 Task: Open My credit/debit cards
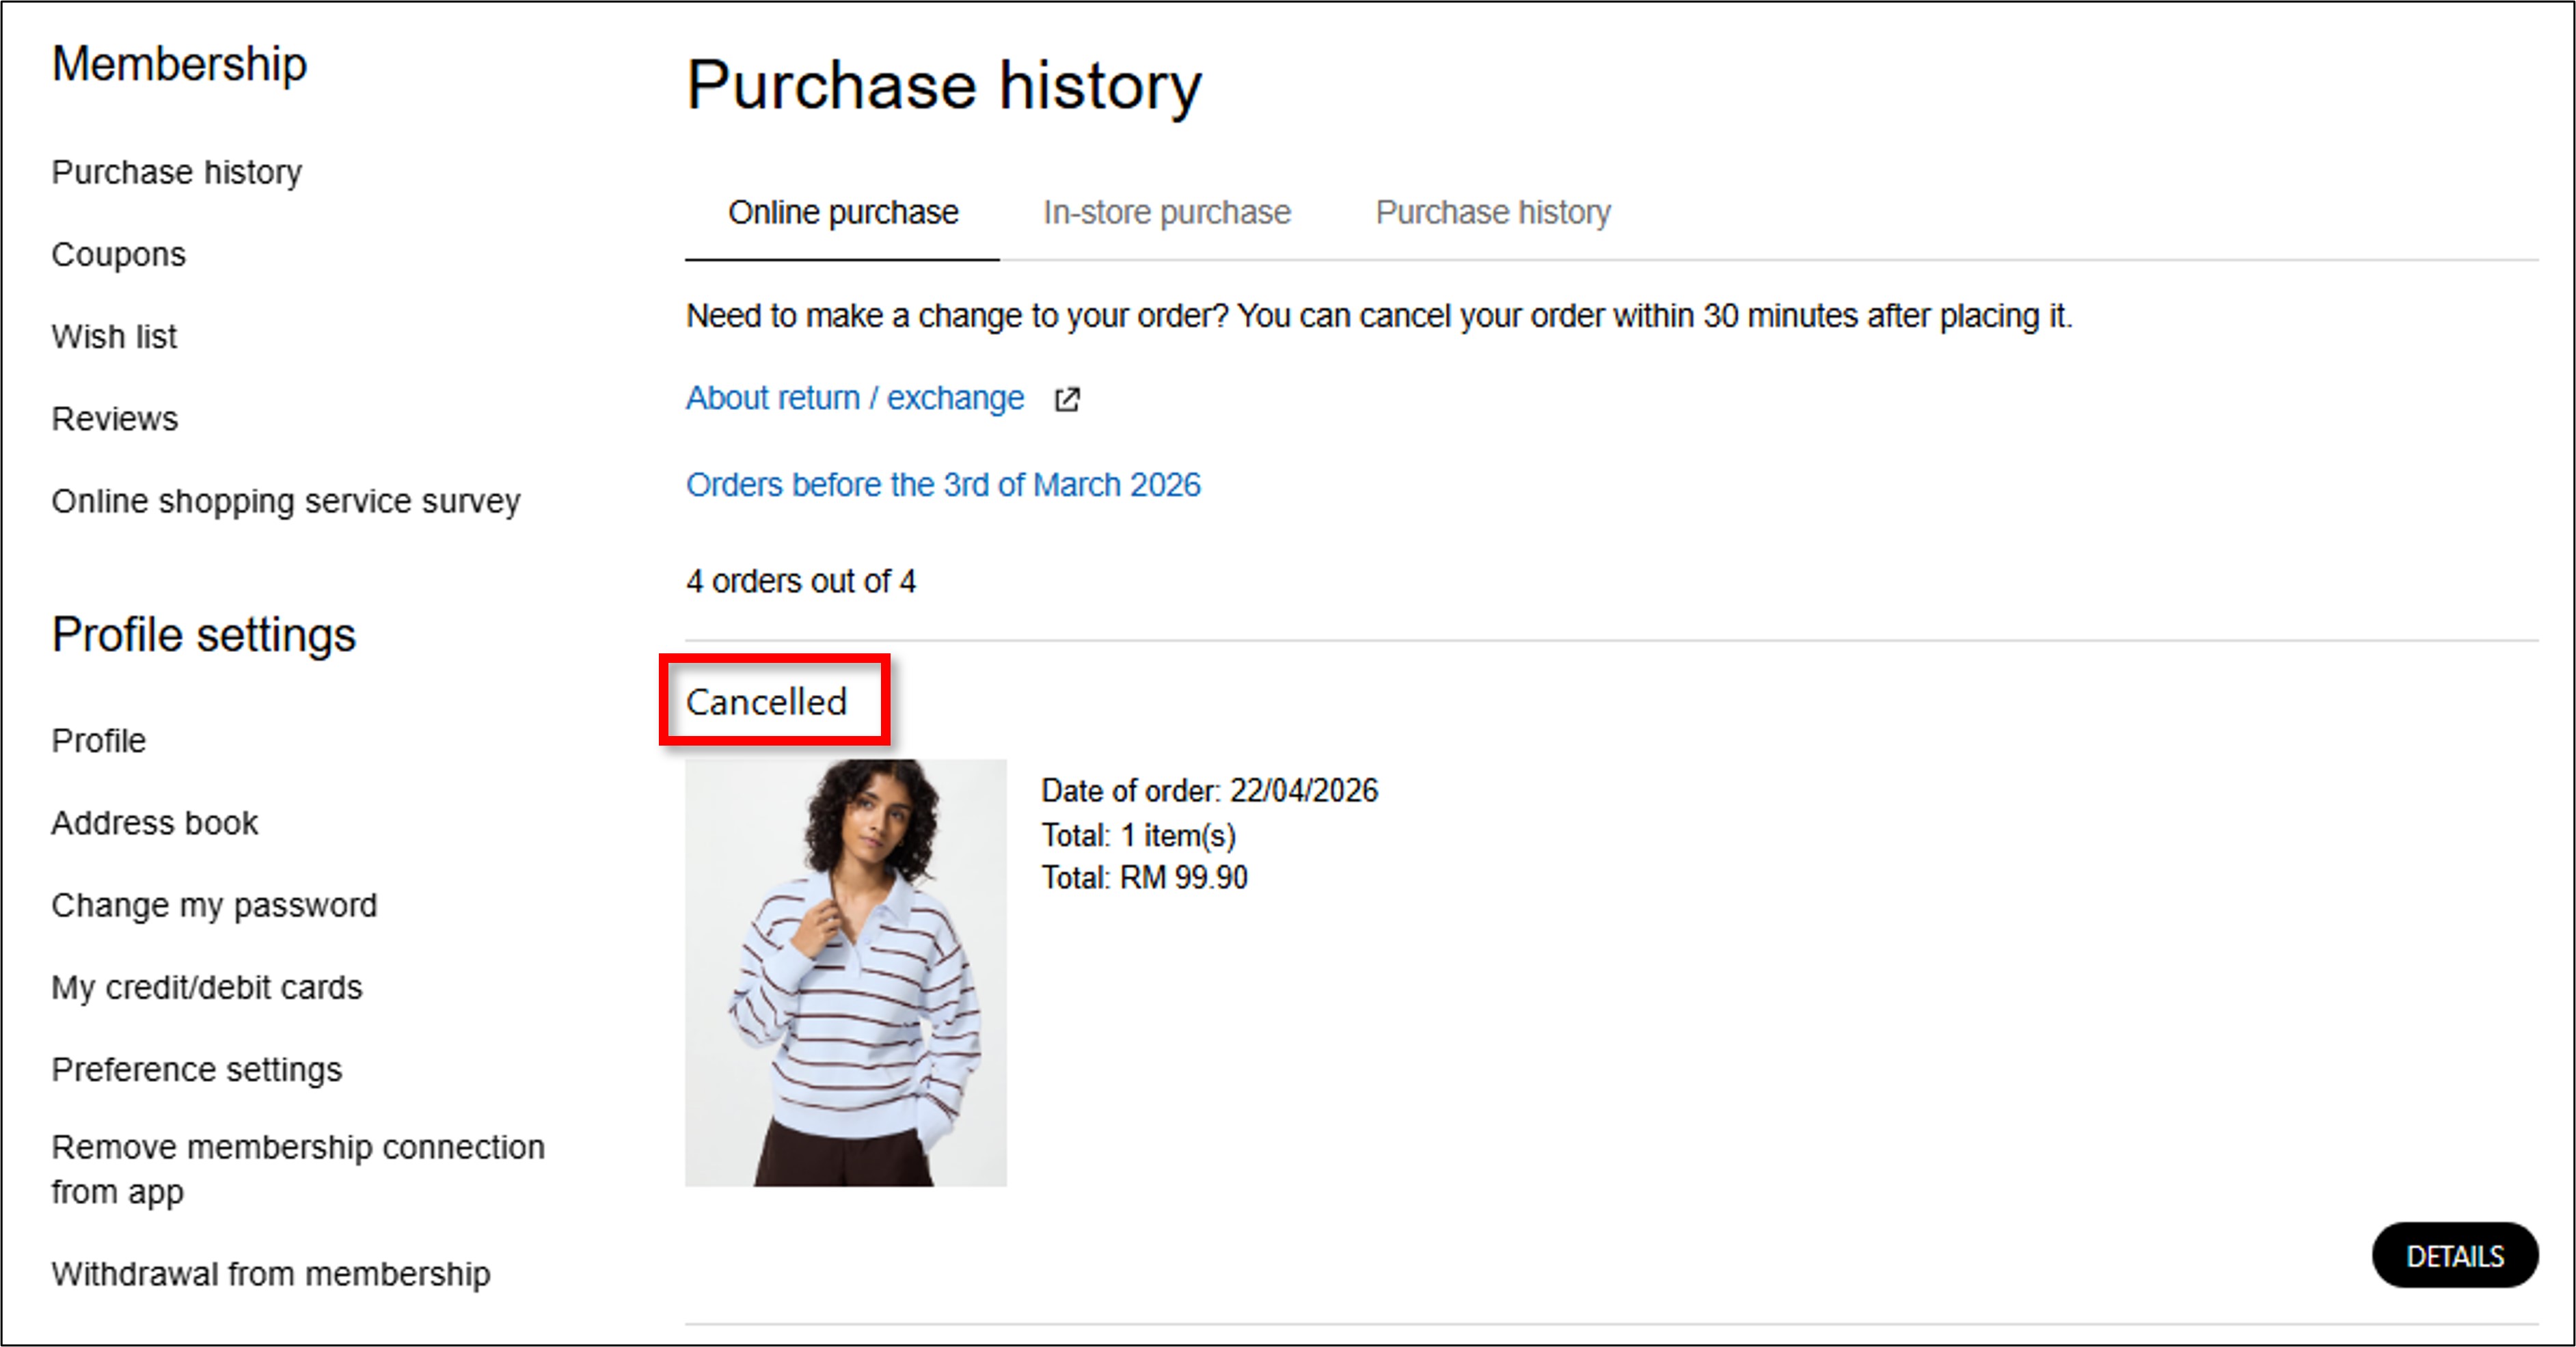pos(206,987)
